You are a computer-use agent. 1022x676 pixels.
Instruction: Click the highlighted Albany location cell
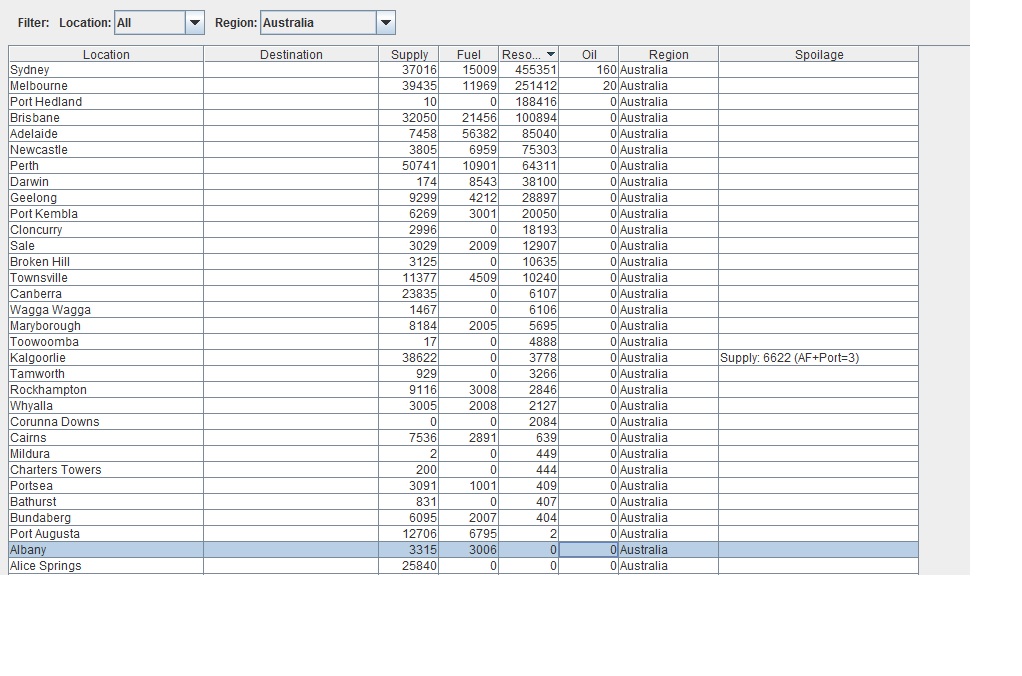tap(106, 550)
